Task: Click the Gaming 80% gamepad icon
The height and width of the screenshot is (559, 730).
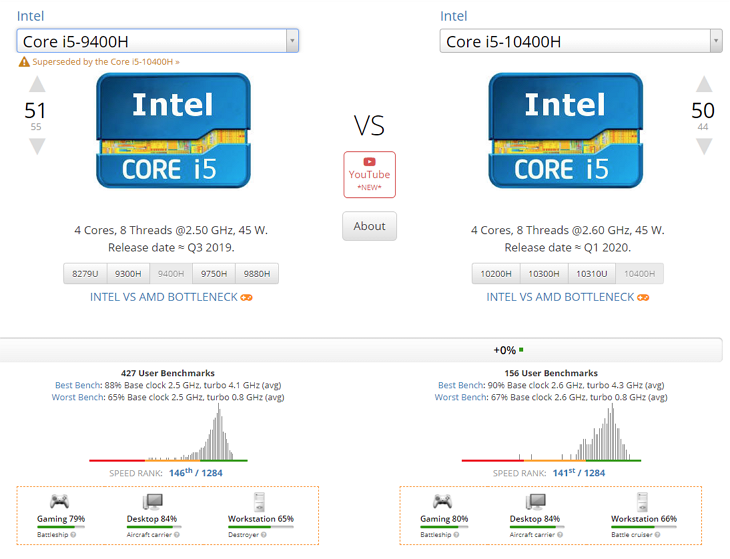Action: [442, 502]
